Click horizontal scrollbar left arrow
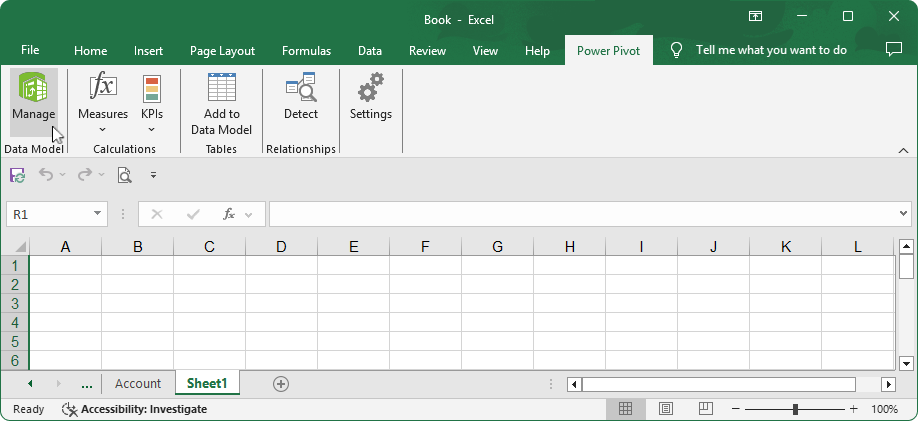The height and width of the screenshot is (421, 918). [574, 385]
